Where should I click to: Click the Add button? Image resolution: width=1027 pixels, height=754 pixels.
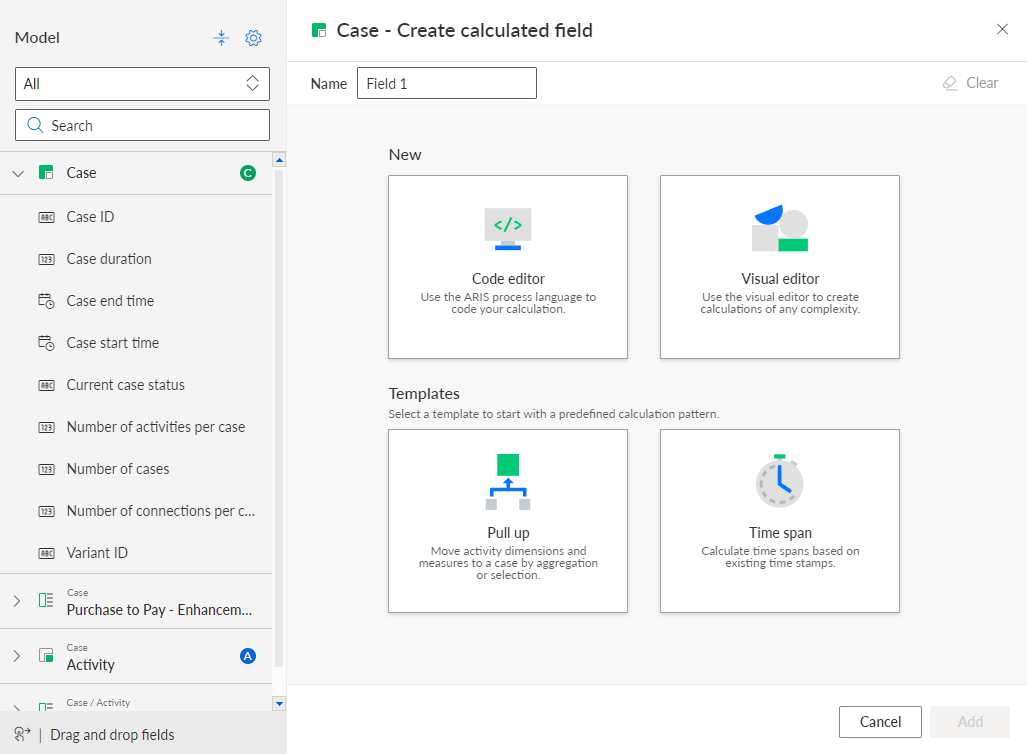tap(970, 722)
